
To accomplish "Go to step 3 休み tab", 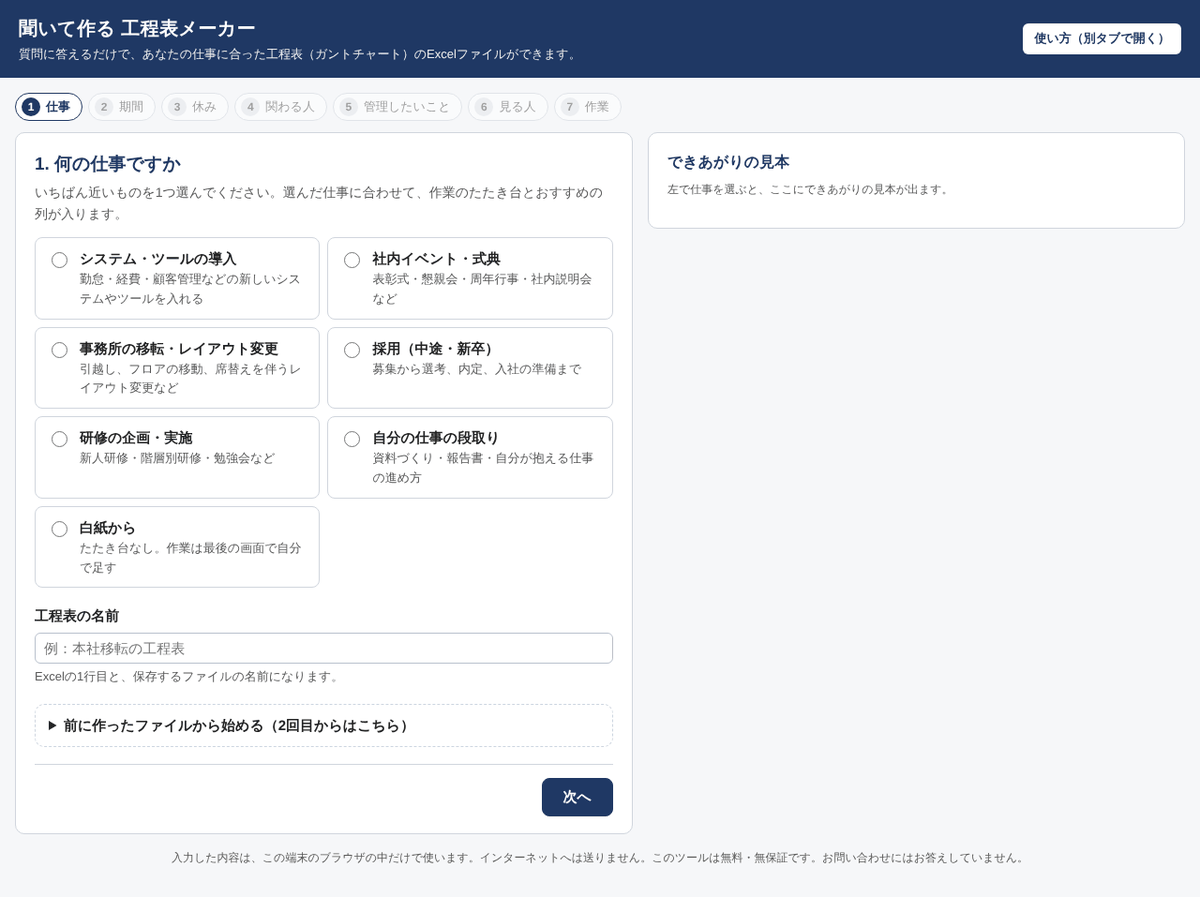I will click(195, 107).
